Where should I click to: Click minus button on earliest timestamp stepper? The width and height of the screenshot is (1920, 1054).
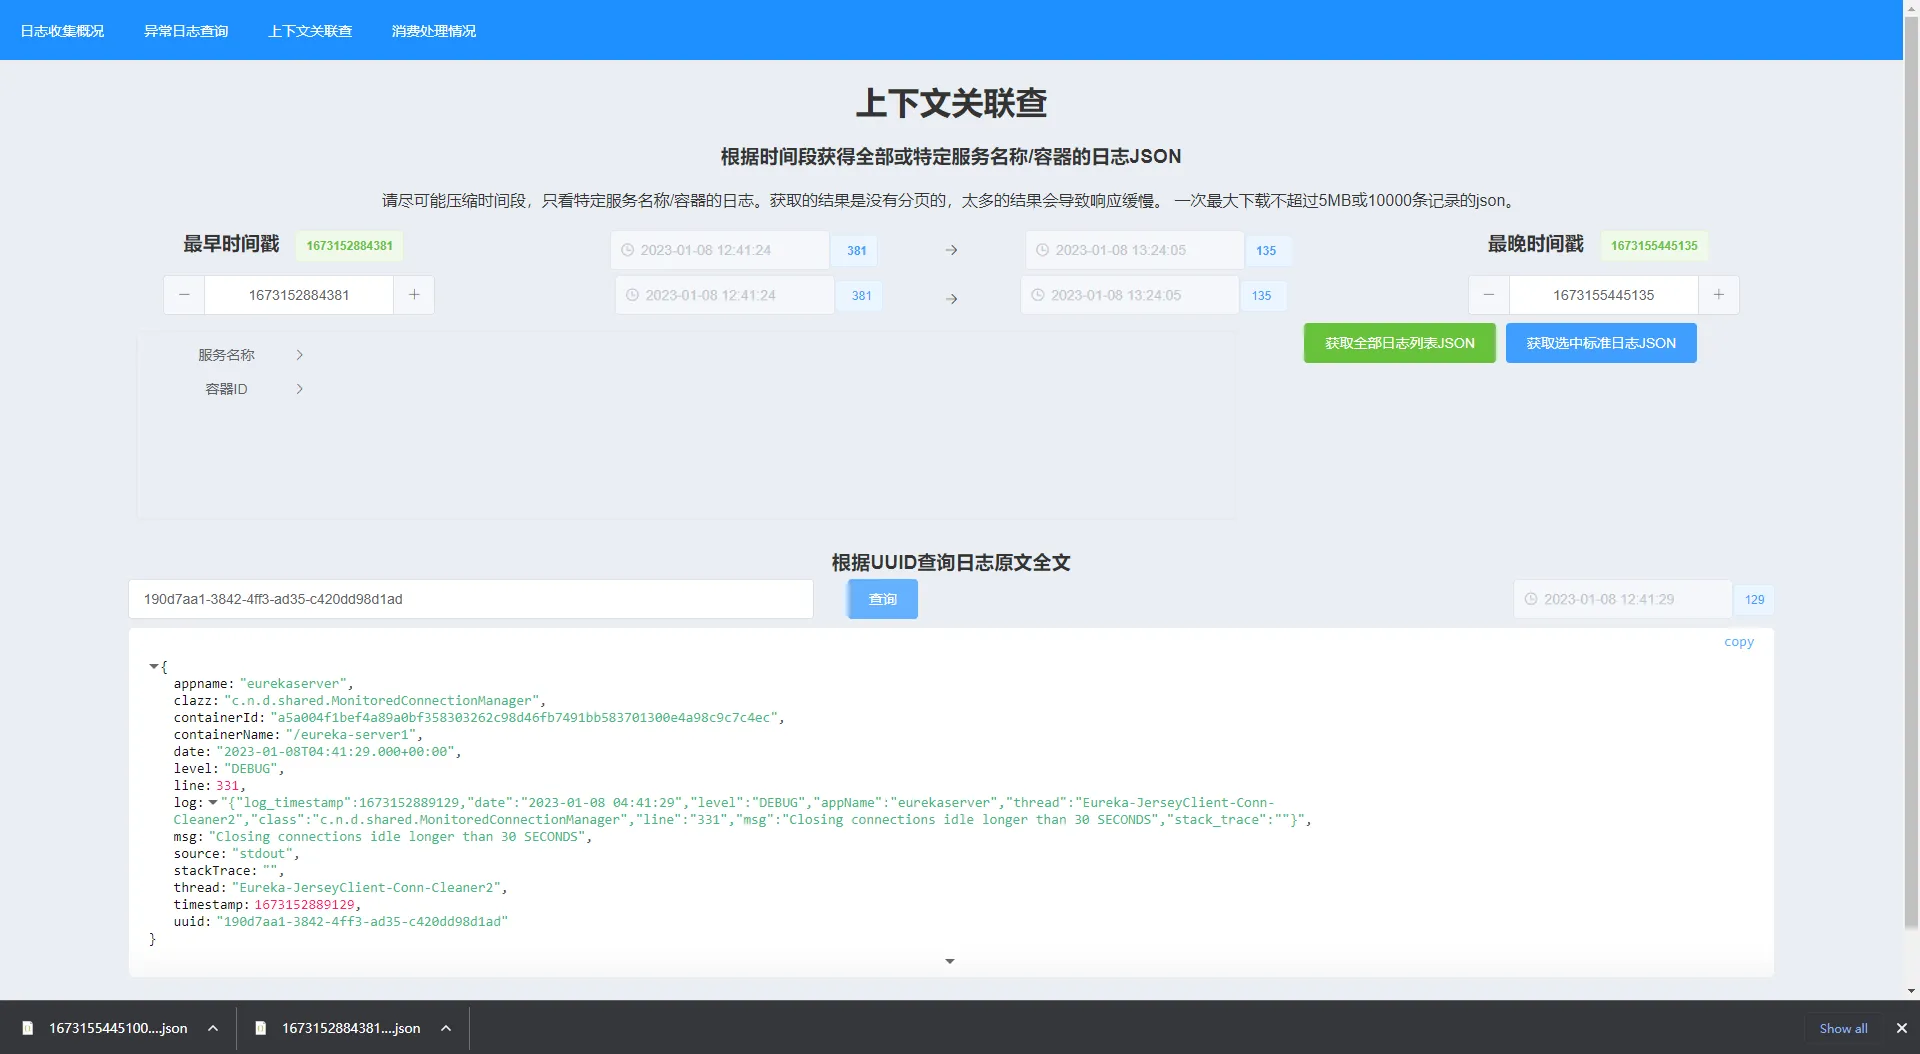(x=184, y=295)
